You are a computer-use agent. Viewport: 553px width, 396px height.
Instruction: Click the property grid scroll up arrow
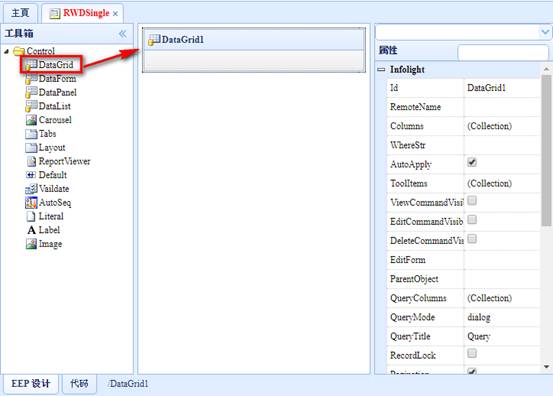[546, 69]
